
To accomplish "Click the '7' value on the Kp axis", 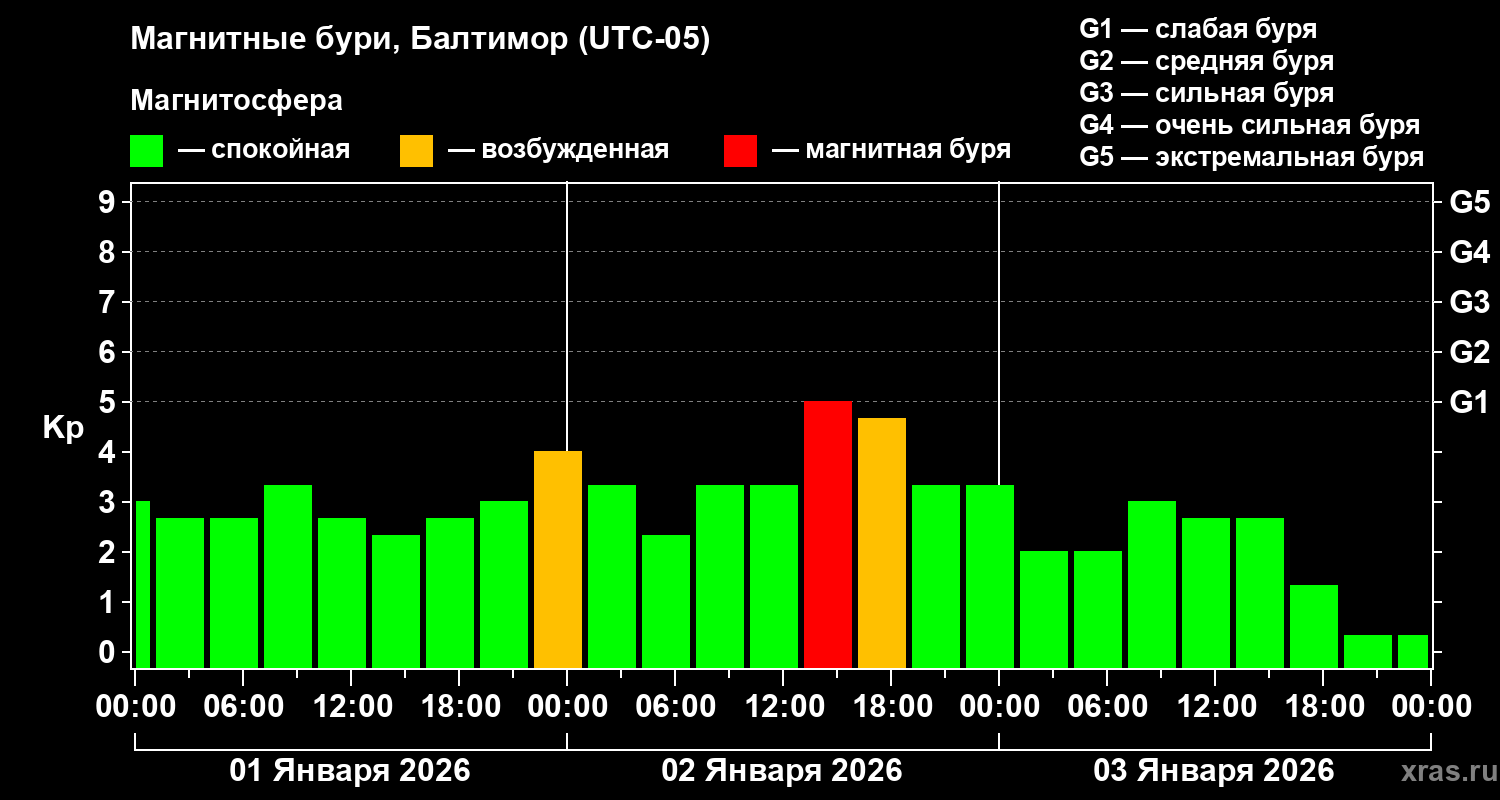I will coord(109,302).
